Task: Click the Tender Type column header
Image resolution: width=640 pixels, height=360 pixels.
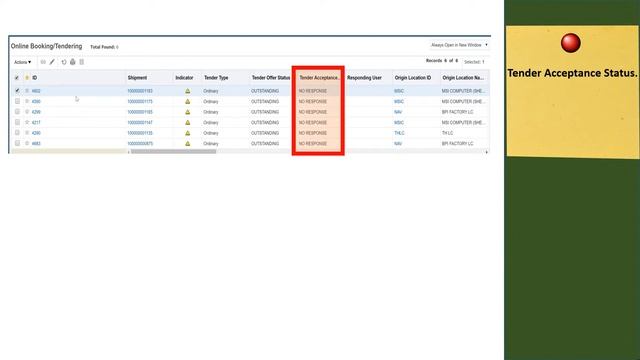Action: coord(216,78)
